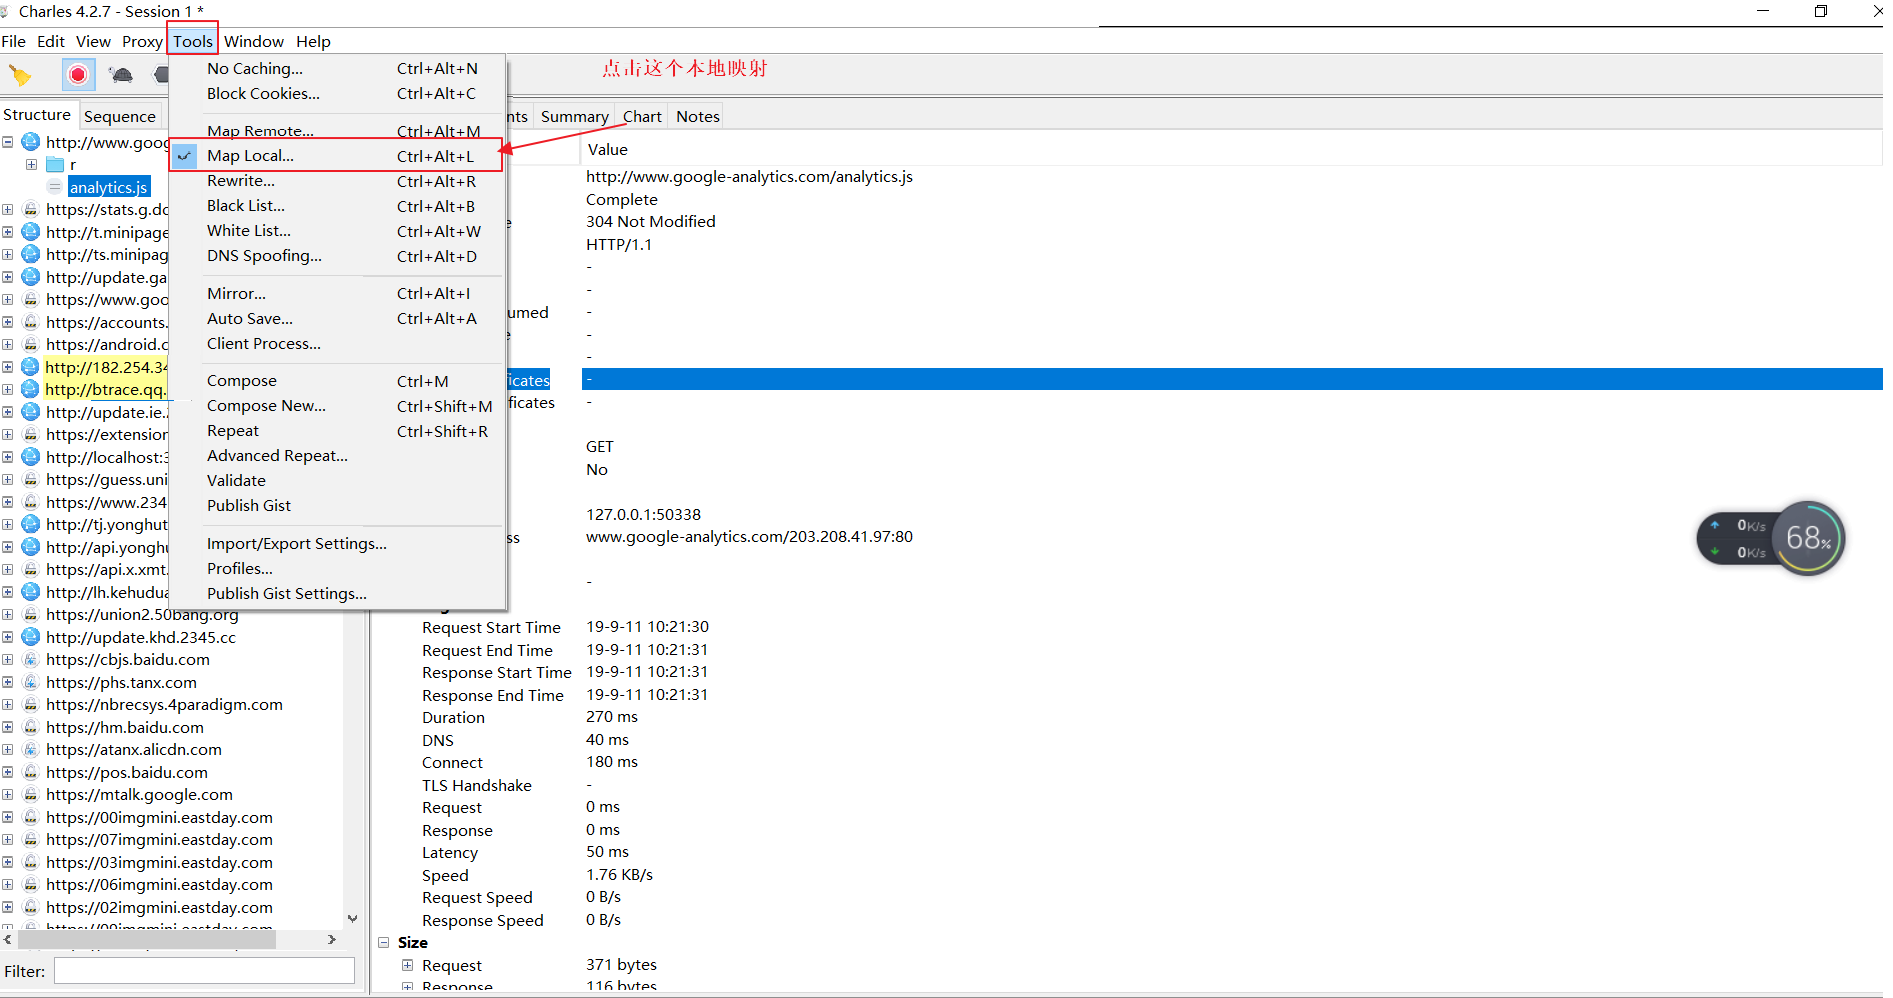Click the analytics.js file icon
Viewport: 1893px width, 998px height.
pyautogui.click(x=55, y=187)
